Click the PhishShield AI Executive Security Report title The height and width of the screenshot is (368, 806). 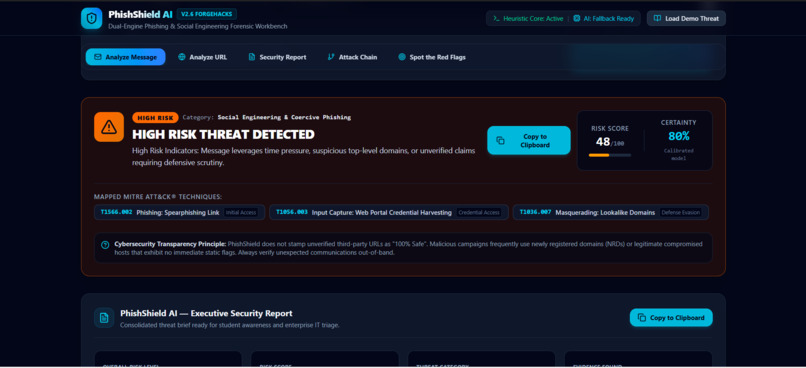click(206, 314)
